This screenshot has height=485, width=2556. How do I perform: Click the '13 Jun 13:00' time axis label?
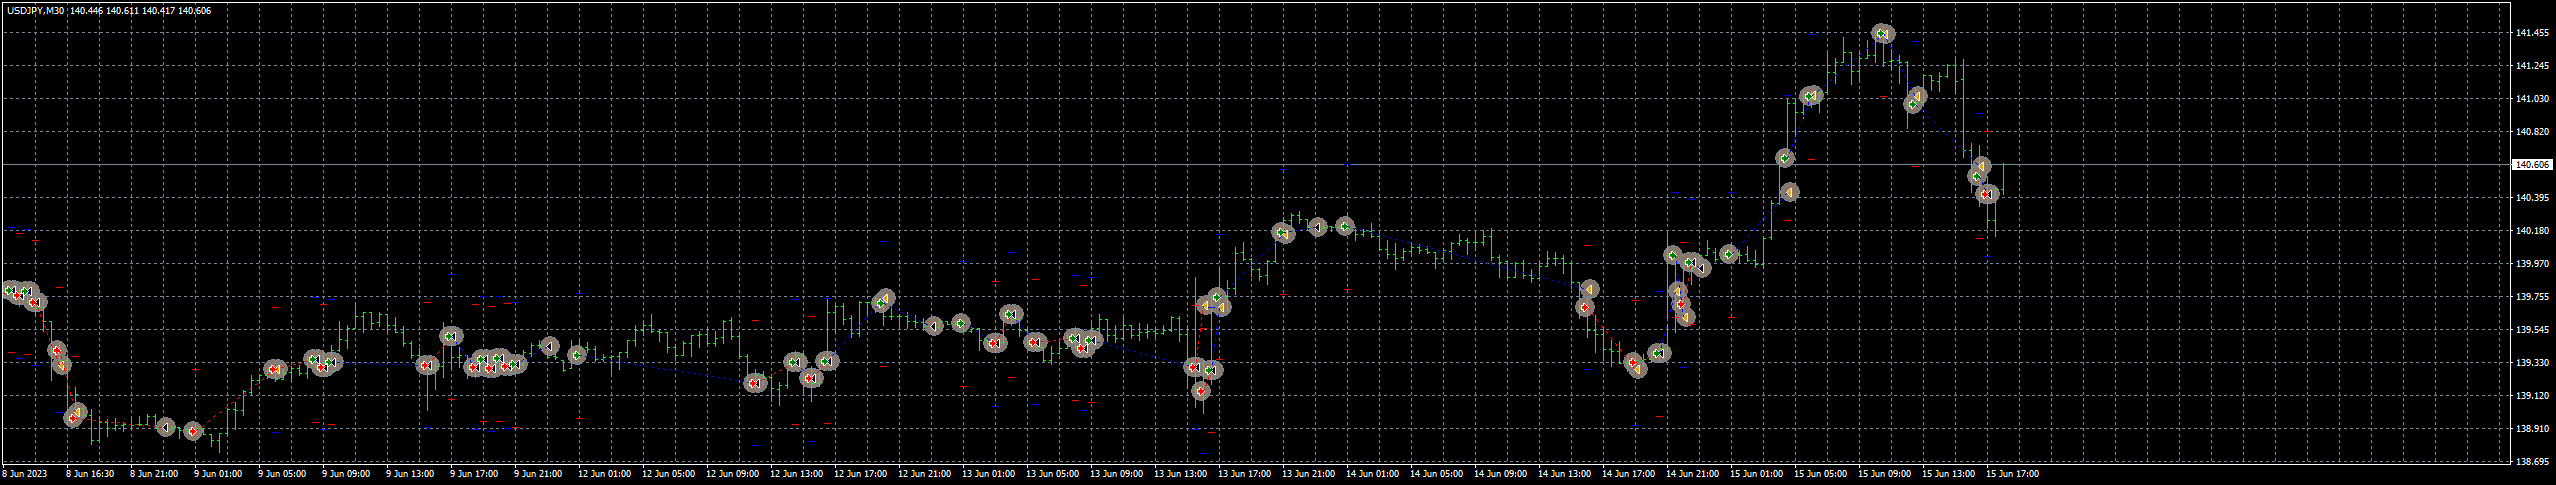coord(1180,474)
